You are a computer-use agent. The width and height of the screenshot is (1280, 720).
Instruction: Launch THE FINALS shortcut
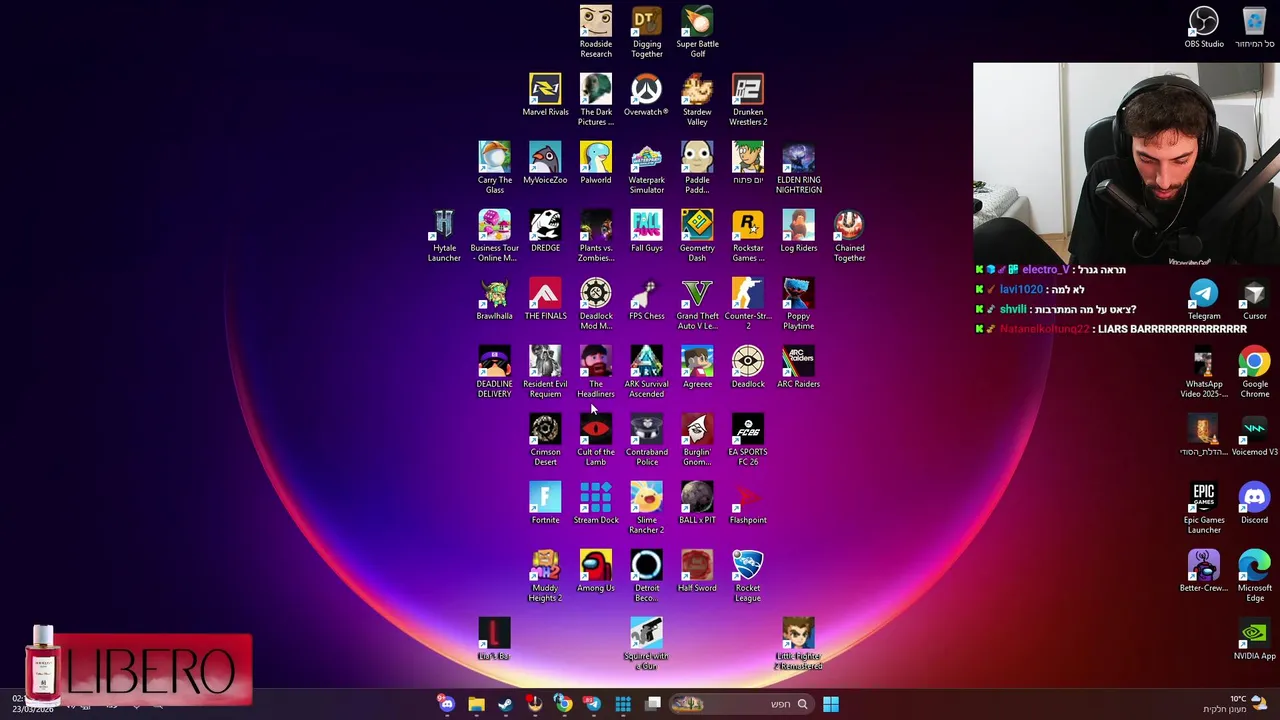tap(545, 299)
